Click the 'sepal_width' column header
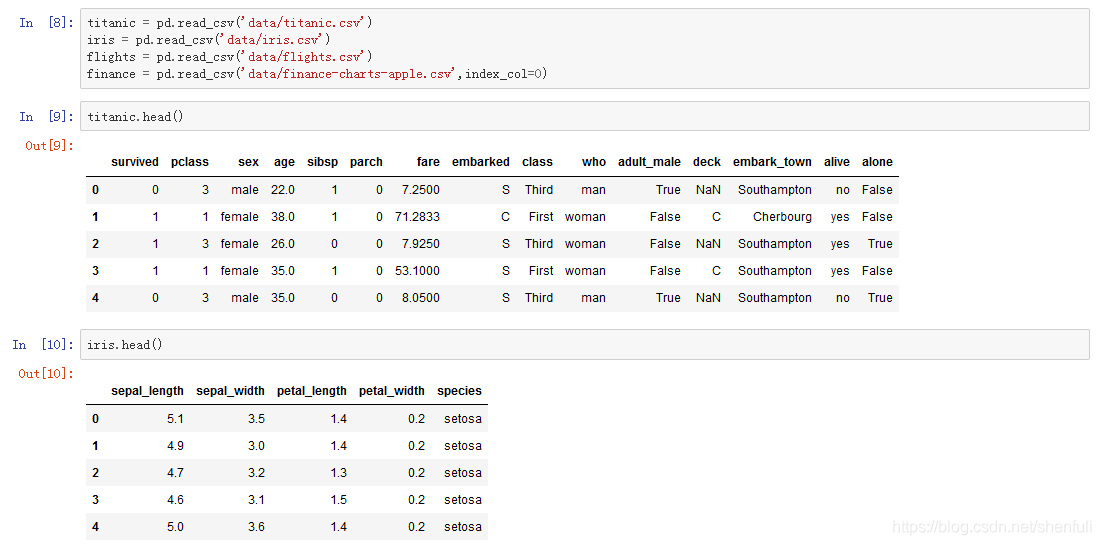1101x545 pixels. tap(230, 391)
